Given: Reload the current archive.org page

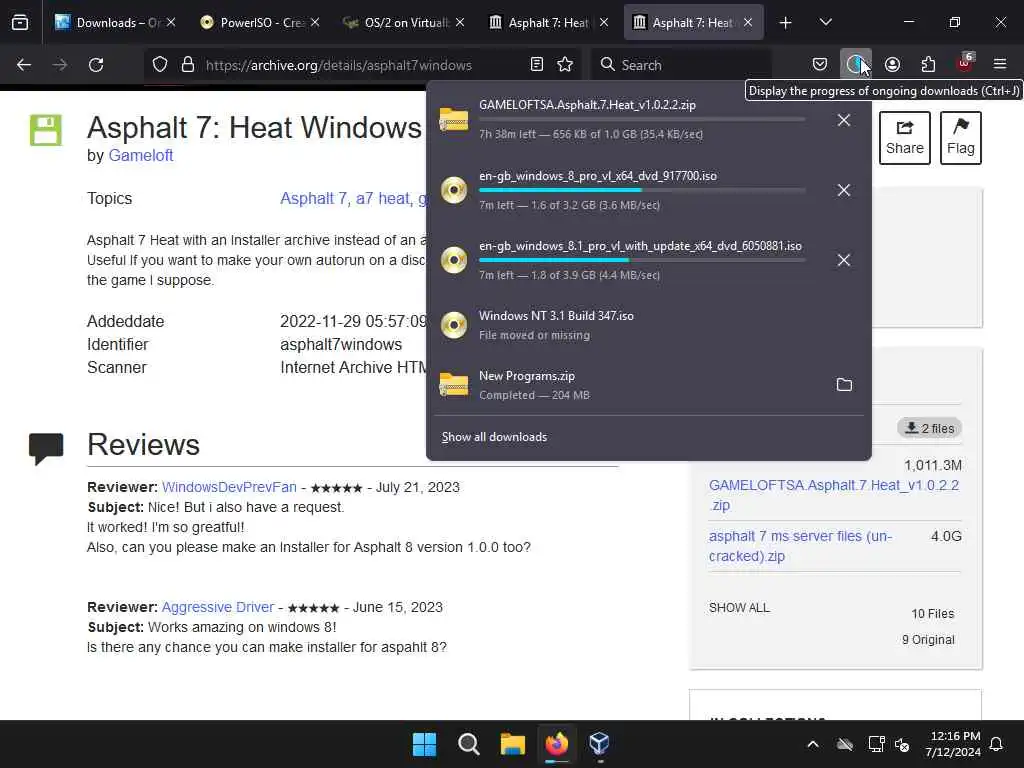Looking at the screenshot, I should coord(96,65).
